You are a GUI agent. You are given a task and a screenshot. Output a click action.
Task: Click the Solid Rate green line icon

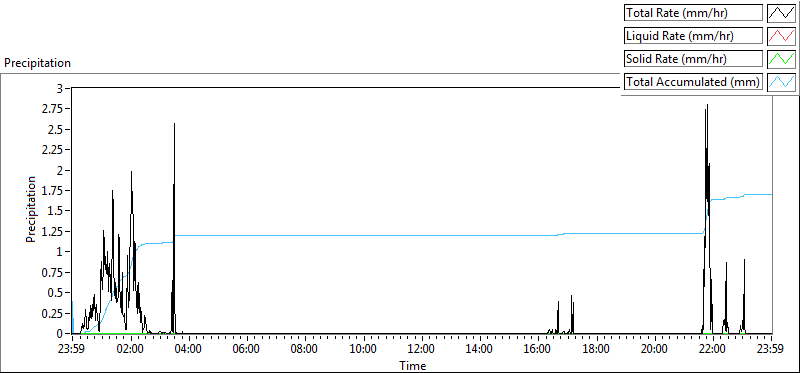[781, 59]
